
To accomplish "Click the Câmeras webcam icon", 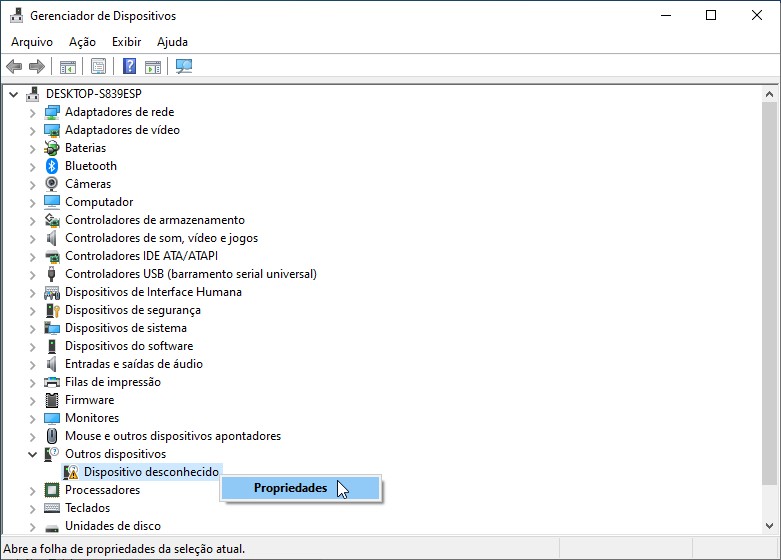I will click(52, 184).
